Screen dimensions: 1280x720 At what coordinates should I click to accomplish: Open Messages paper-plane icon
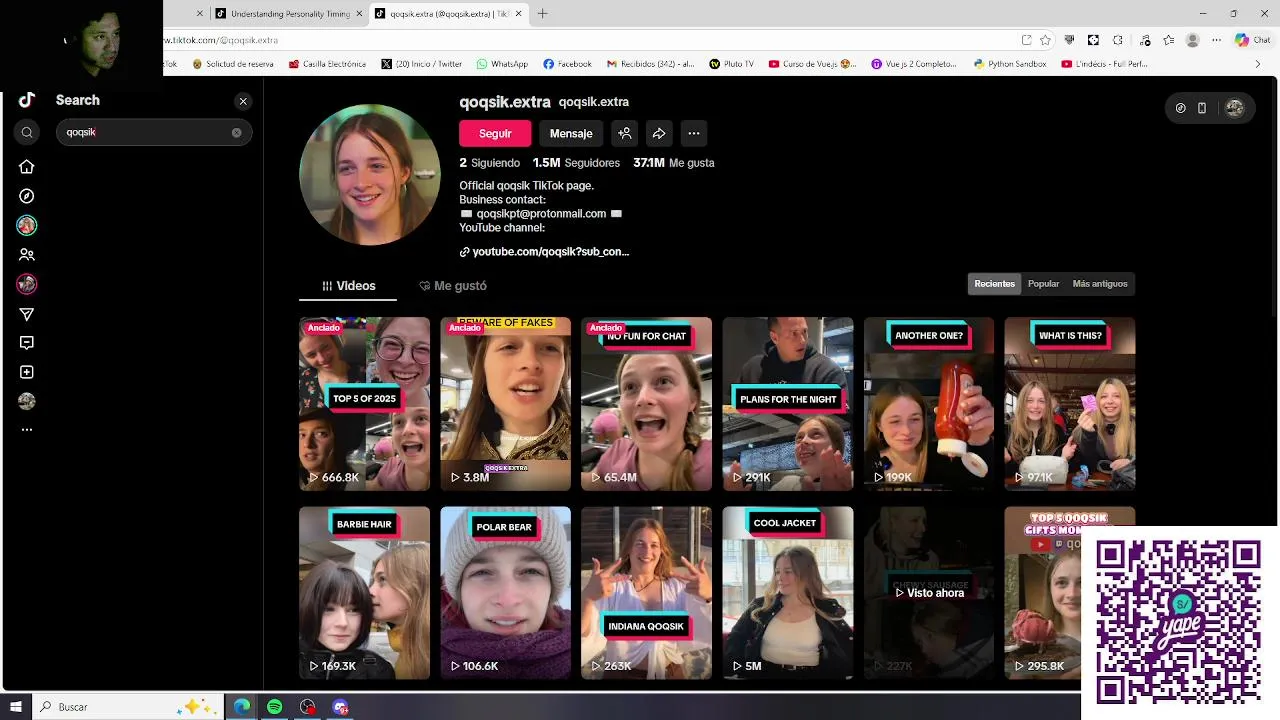(27, 314)
